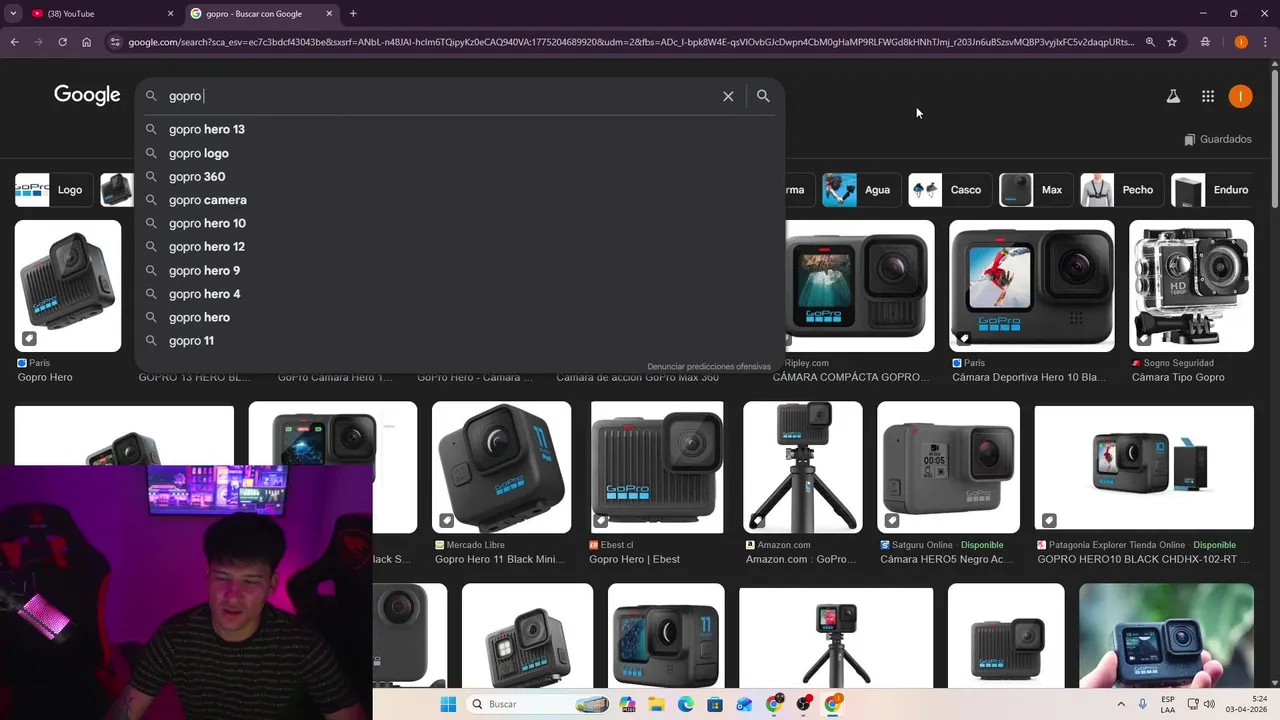
Task: Reload the page in Chrome
Action: (62, 42)
